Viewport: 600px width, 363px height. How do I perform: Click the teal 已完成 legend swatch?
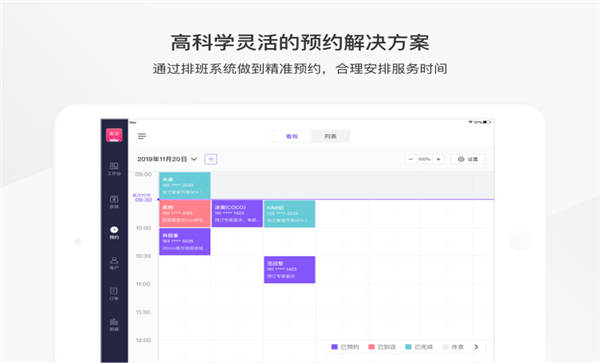point(408,347)
